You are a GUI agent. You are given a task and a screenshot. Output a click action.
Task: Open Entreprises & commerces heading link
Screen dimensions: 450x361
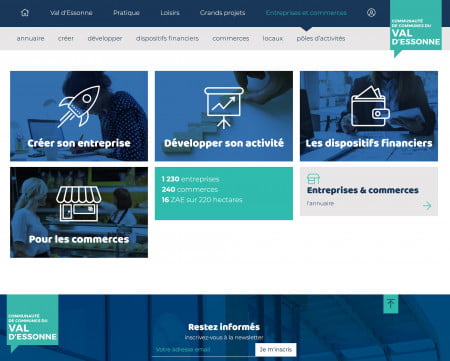(x=363, y=190)
